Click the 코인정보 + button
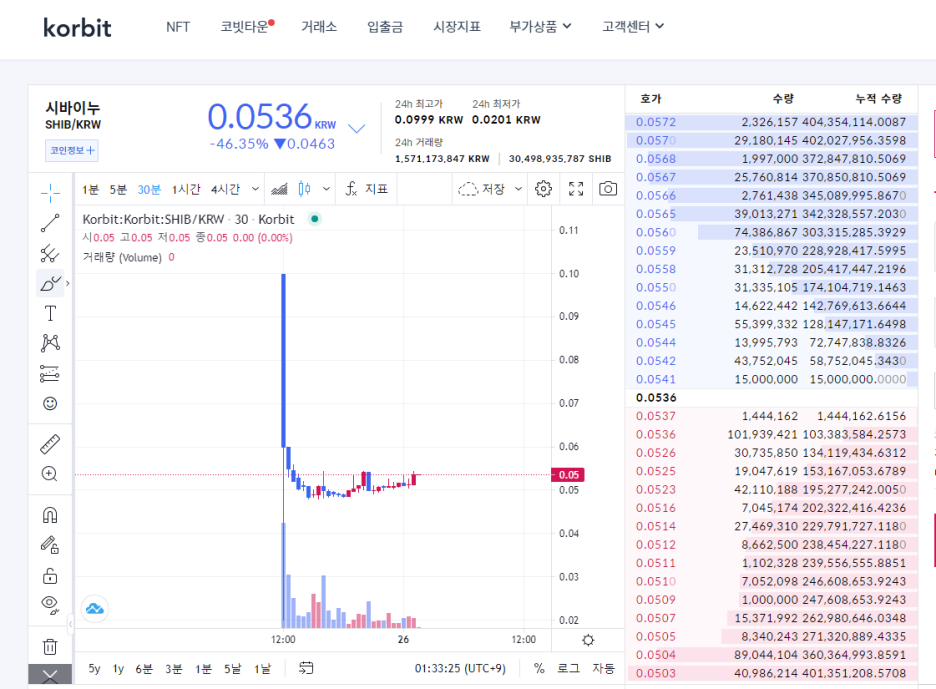936x689 pixels. pyautogui.click(x=72, y=150)
